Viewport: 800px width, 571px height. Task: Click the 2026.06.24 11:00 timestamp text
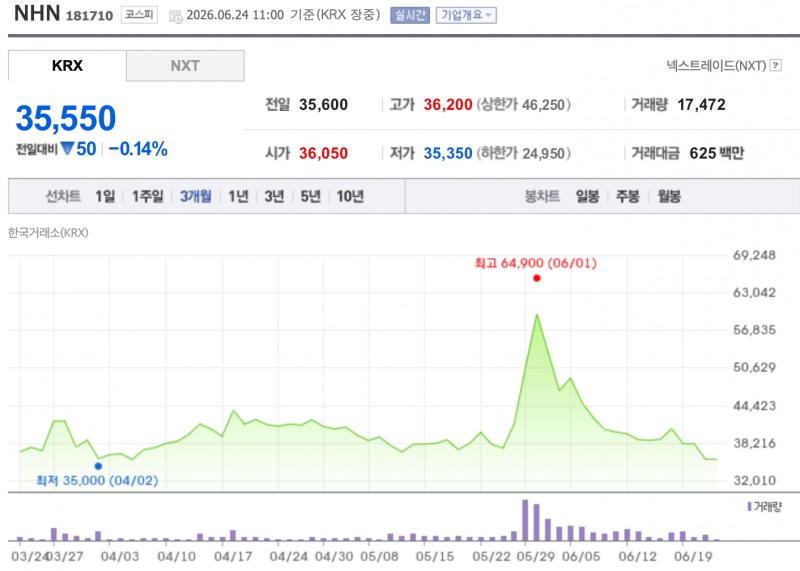(x=235, y=15)
